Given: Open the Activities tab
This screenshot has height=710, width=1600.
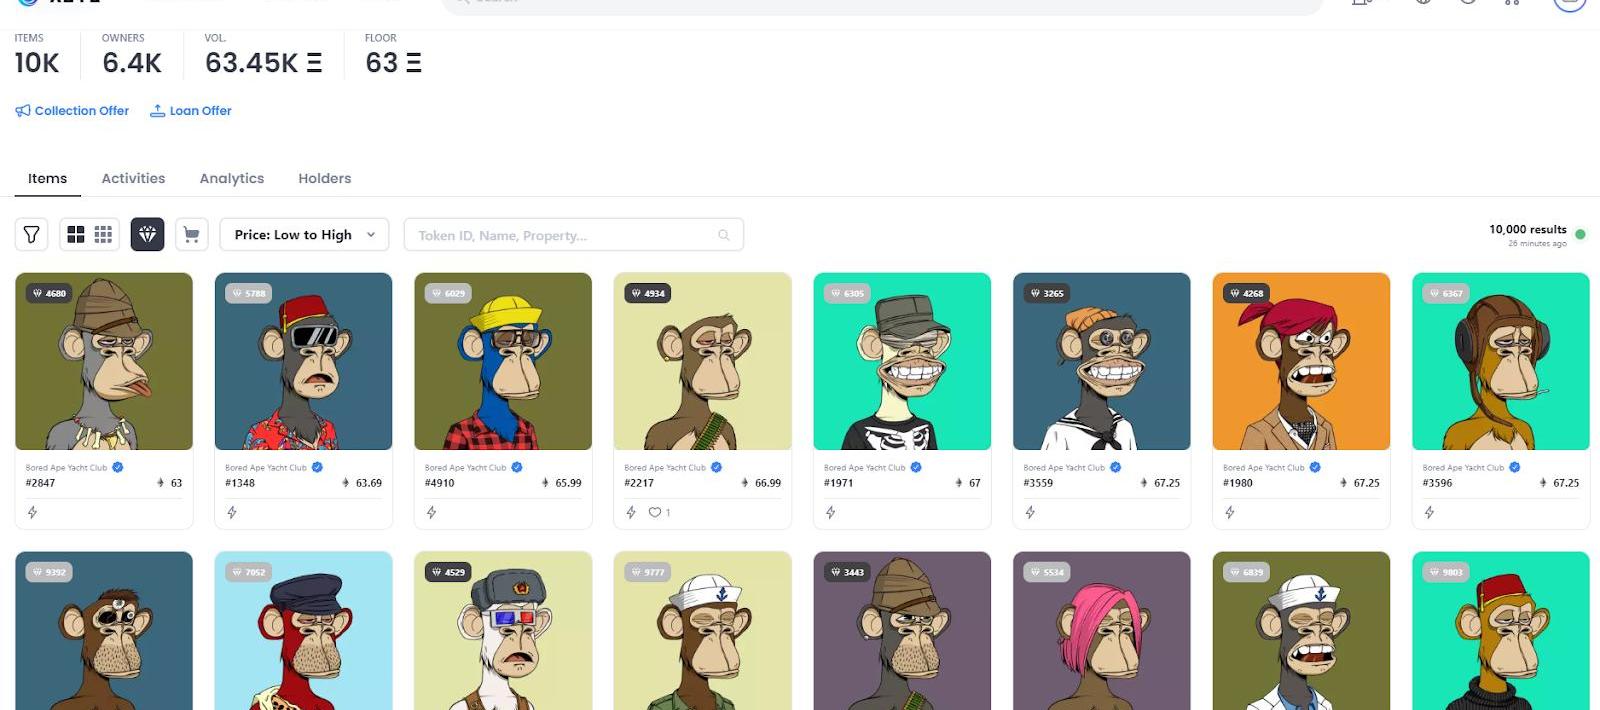Looking at the screenshot, I should pyautogui.click(x=133, y=178).
